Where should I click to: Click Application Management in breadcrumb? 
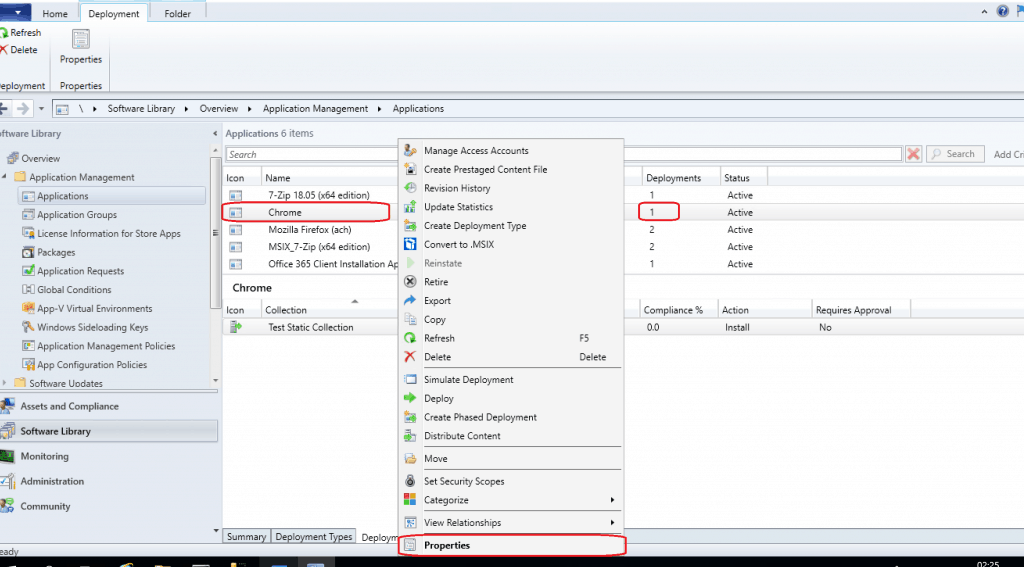315,109
